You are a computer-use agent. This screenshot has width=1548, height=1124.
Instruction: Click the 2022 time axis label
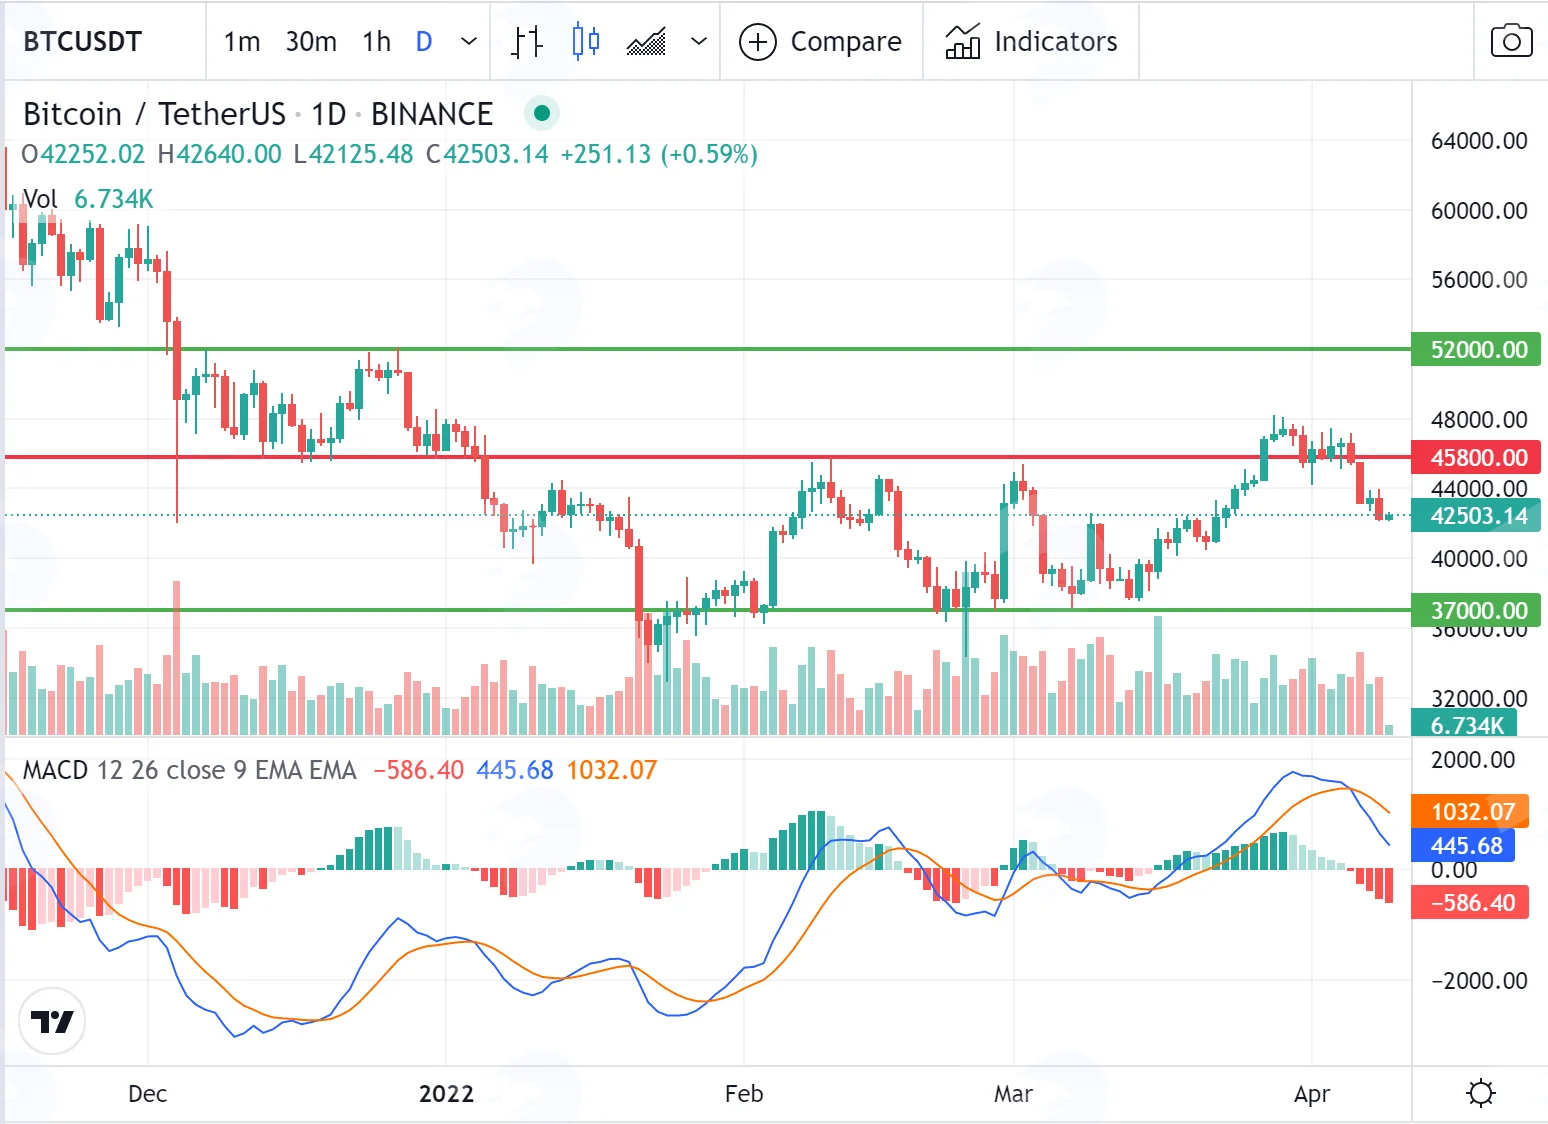click(x=446, y=1094)
